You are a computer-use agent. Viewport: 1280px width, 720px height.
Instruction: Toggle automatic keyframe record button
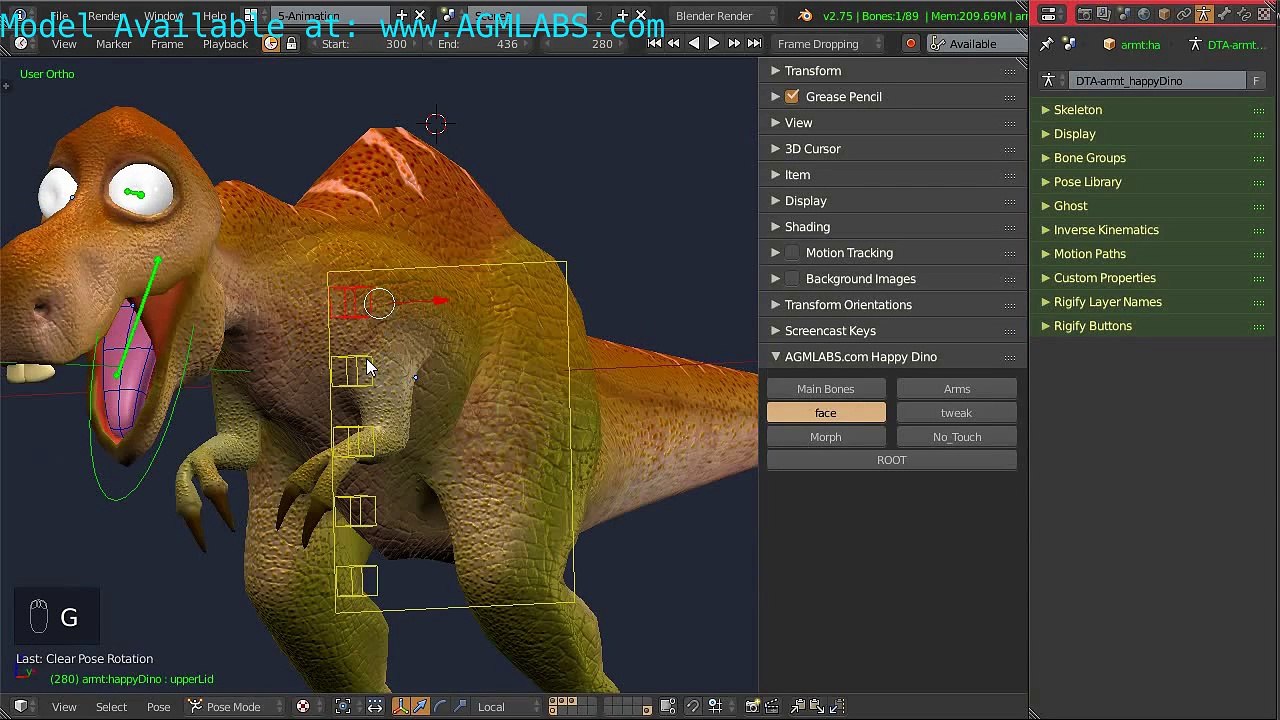pyautogui.click(x=910, y=44)
